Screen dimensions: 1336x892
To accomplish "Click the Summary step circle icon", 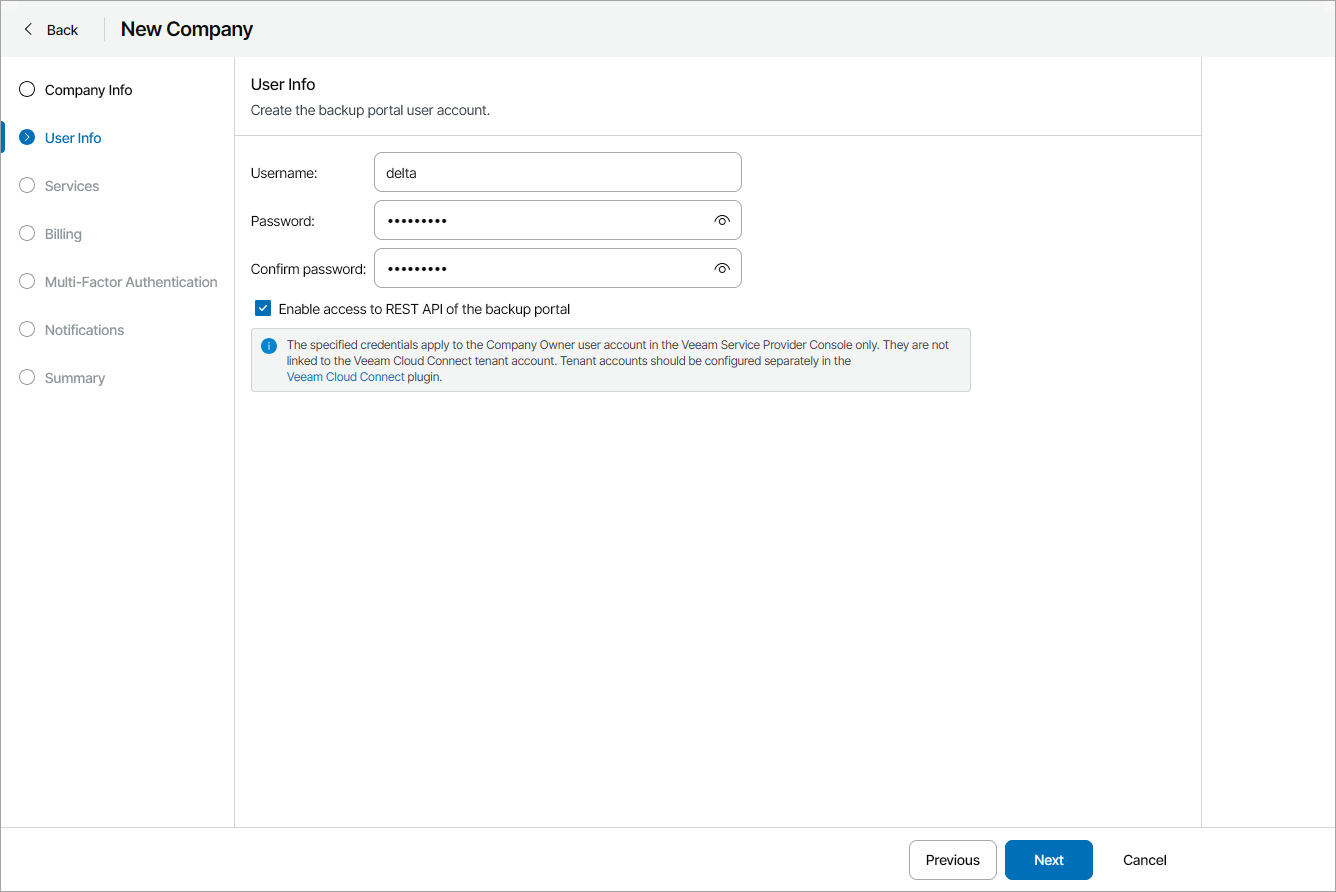I will [27, 378].
